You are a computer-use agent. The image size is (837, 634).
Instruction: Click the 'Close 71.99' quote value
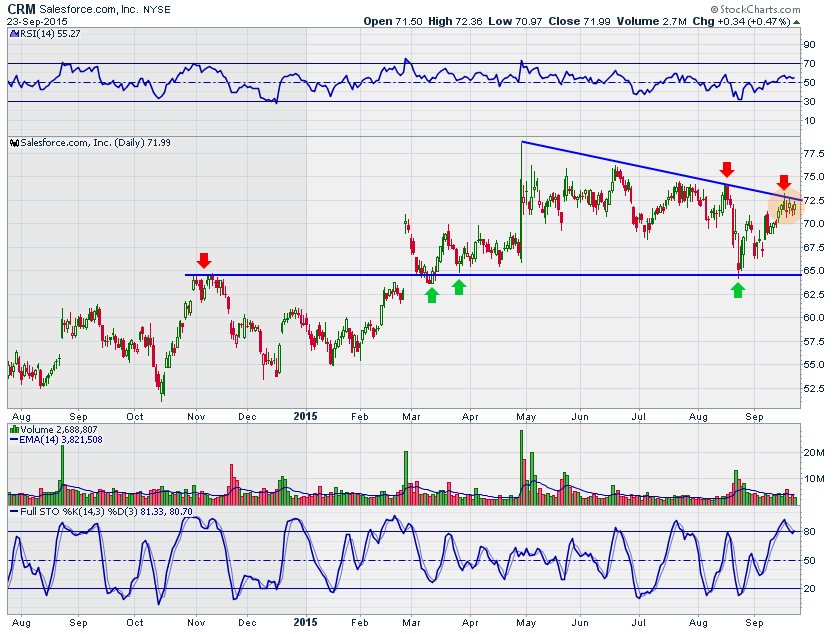click(x=579, y=21)
